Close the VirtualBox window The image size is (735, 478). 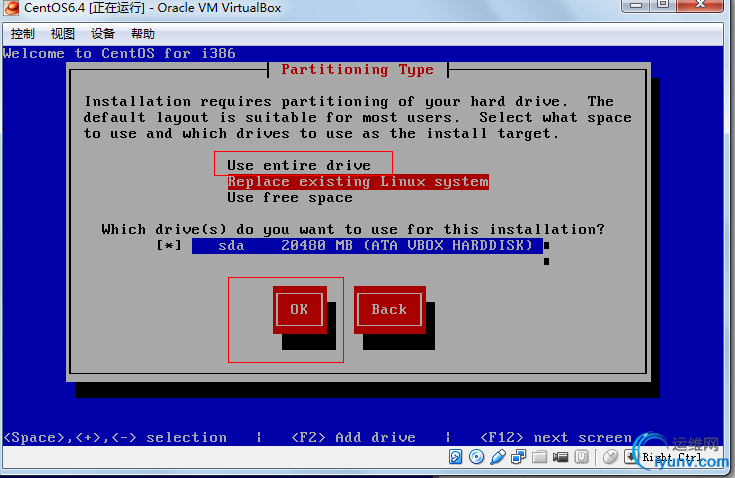tap(700, 5)
